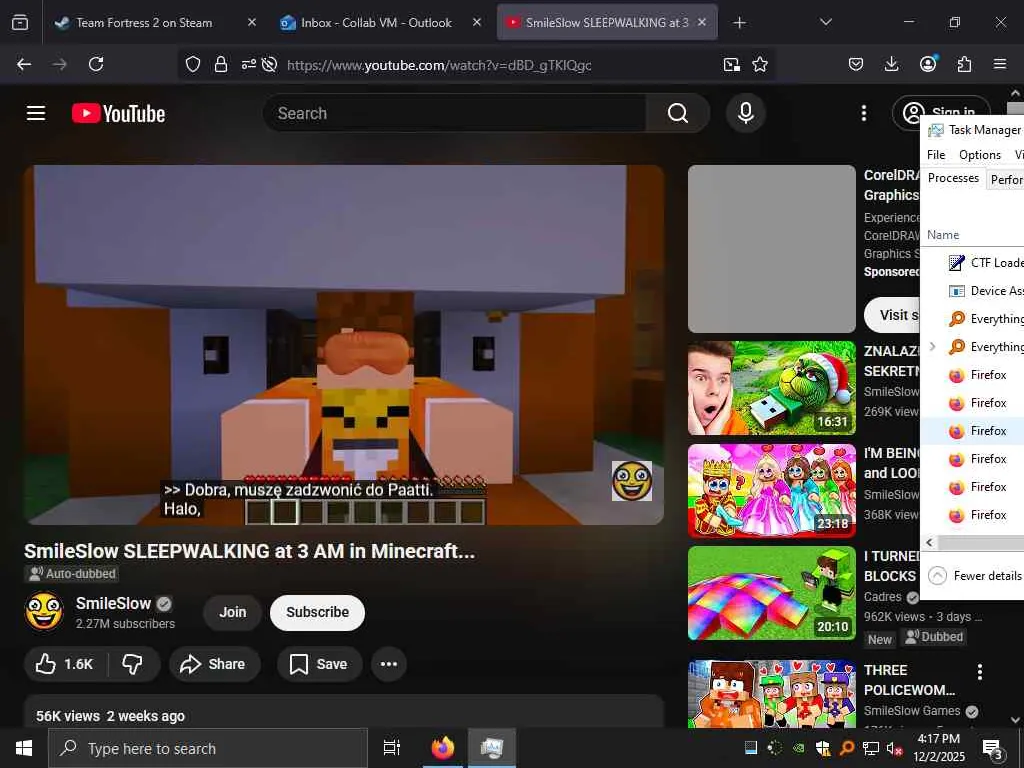This screenshot has height=768, width=1024.
Task: Switch to Task Manager on the taskbar
Action: tap(491, 748)
